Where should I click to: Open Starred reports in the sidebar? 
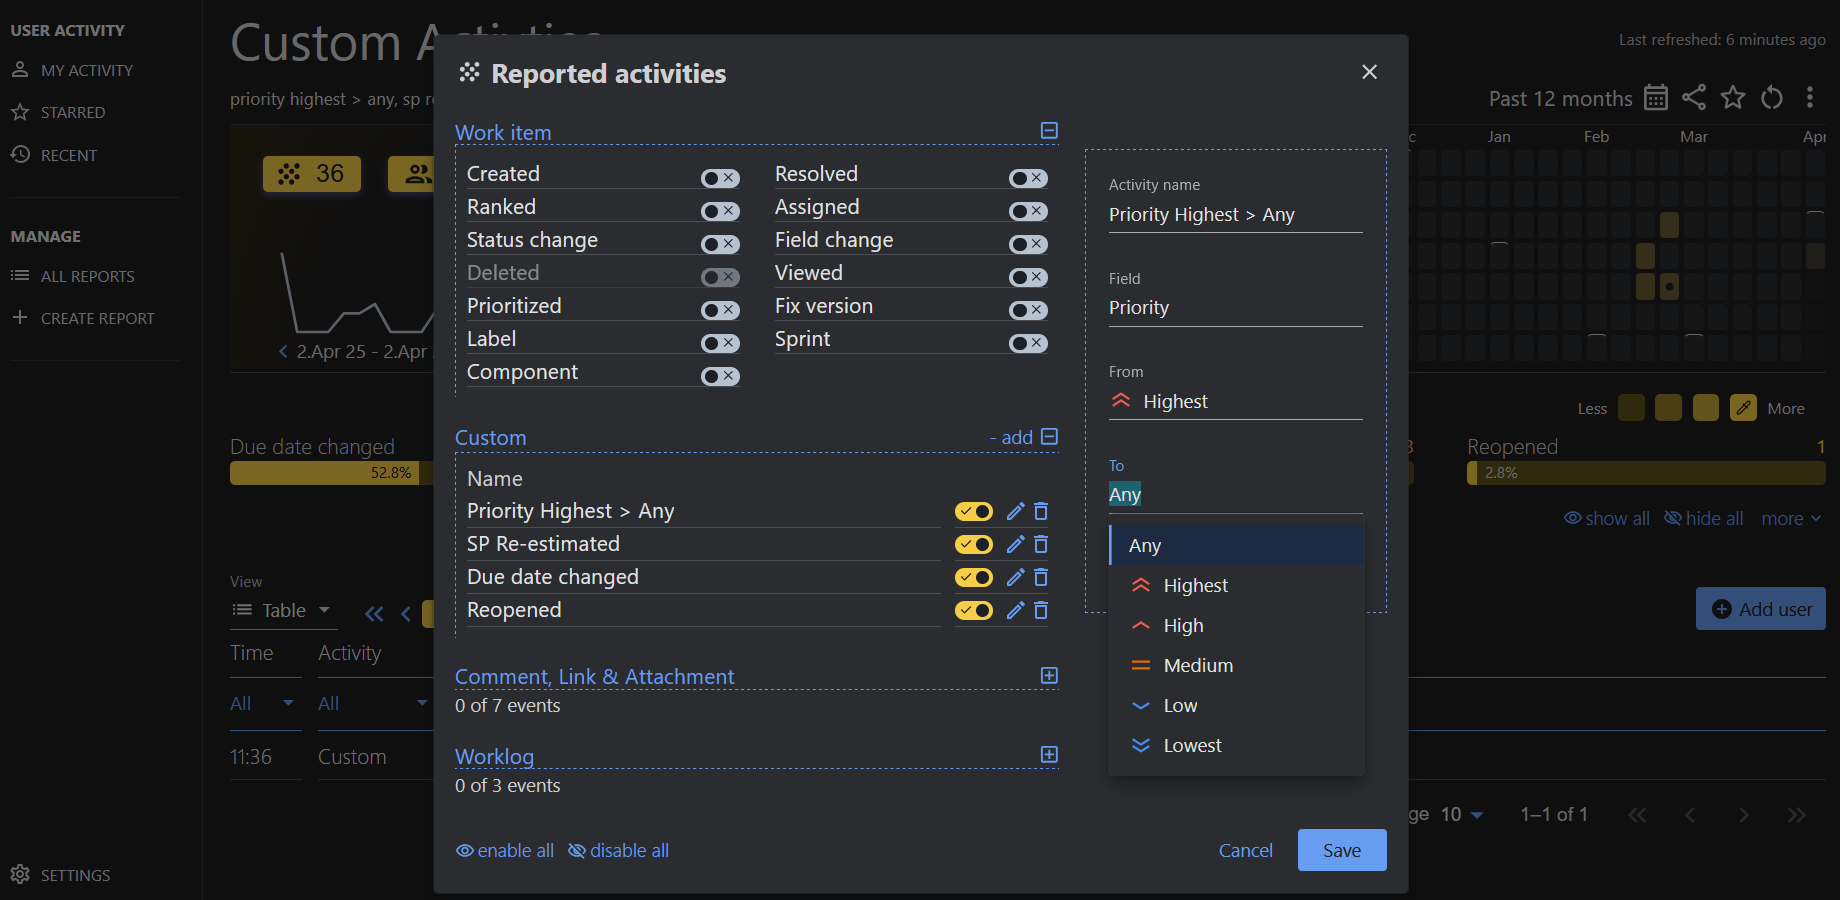tap(73, 112)
